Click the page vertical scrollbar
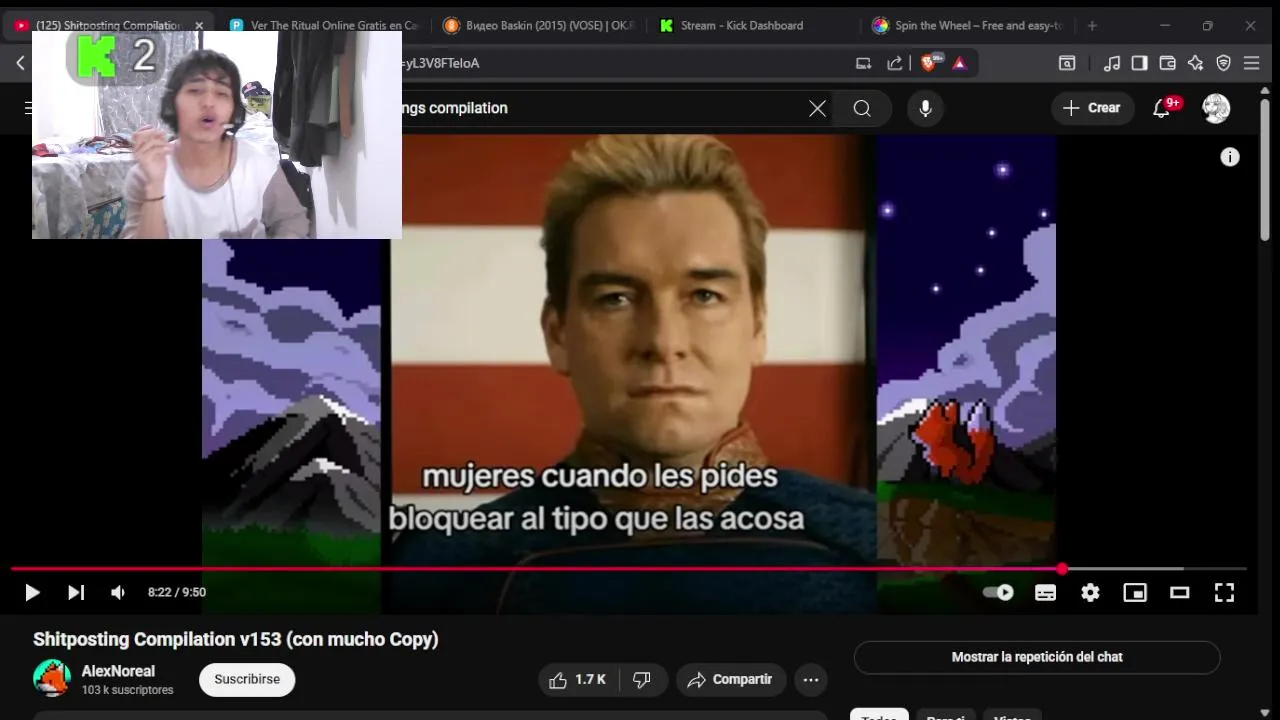 1265,170
